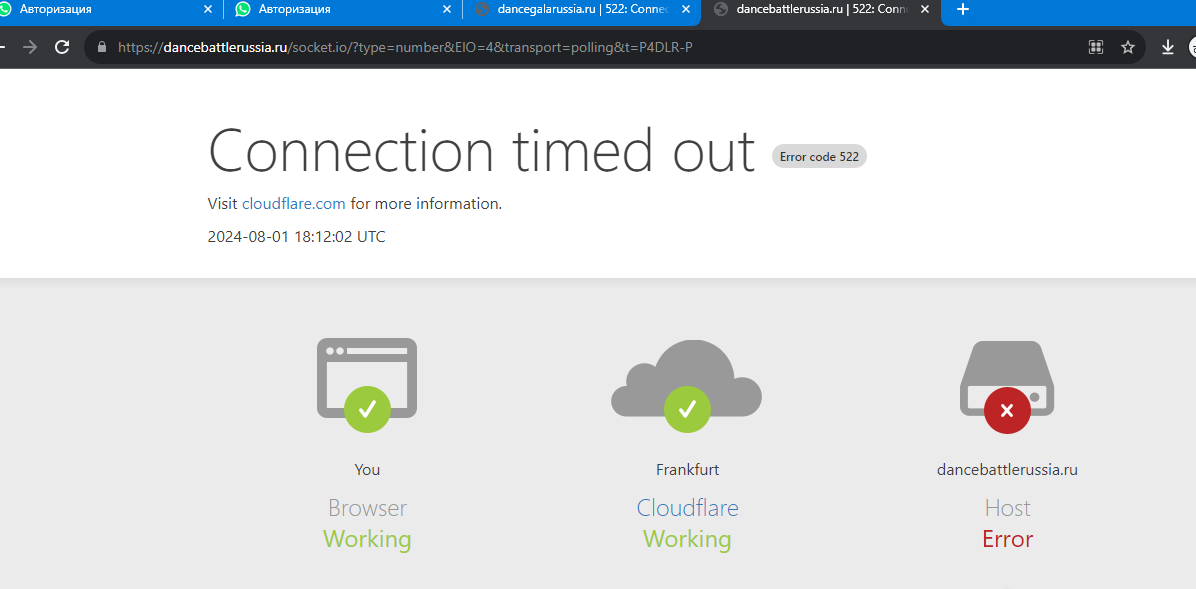
Task: Close the first Авторизация tab
Action: click(x=208, y=9)
